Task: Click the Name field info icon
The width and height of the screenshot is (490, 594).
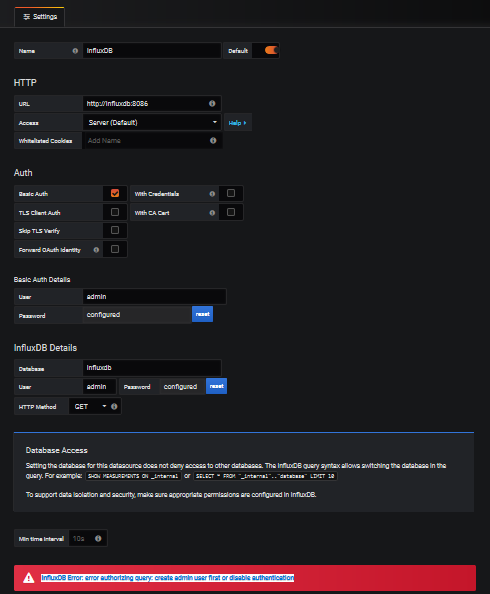Action: coord(75,51)
